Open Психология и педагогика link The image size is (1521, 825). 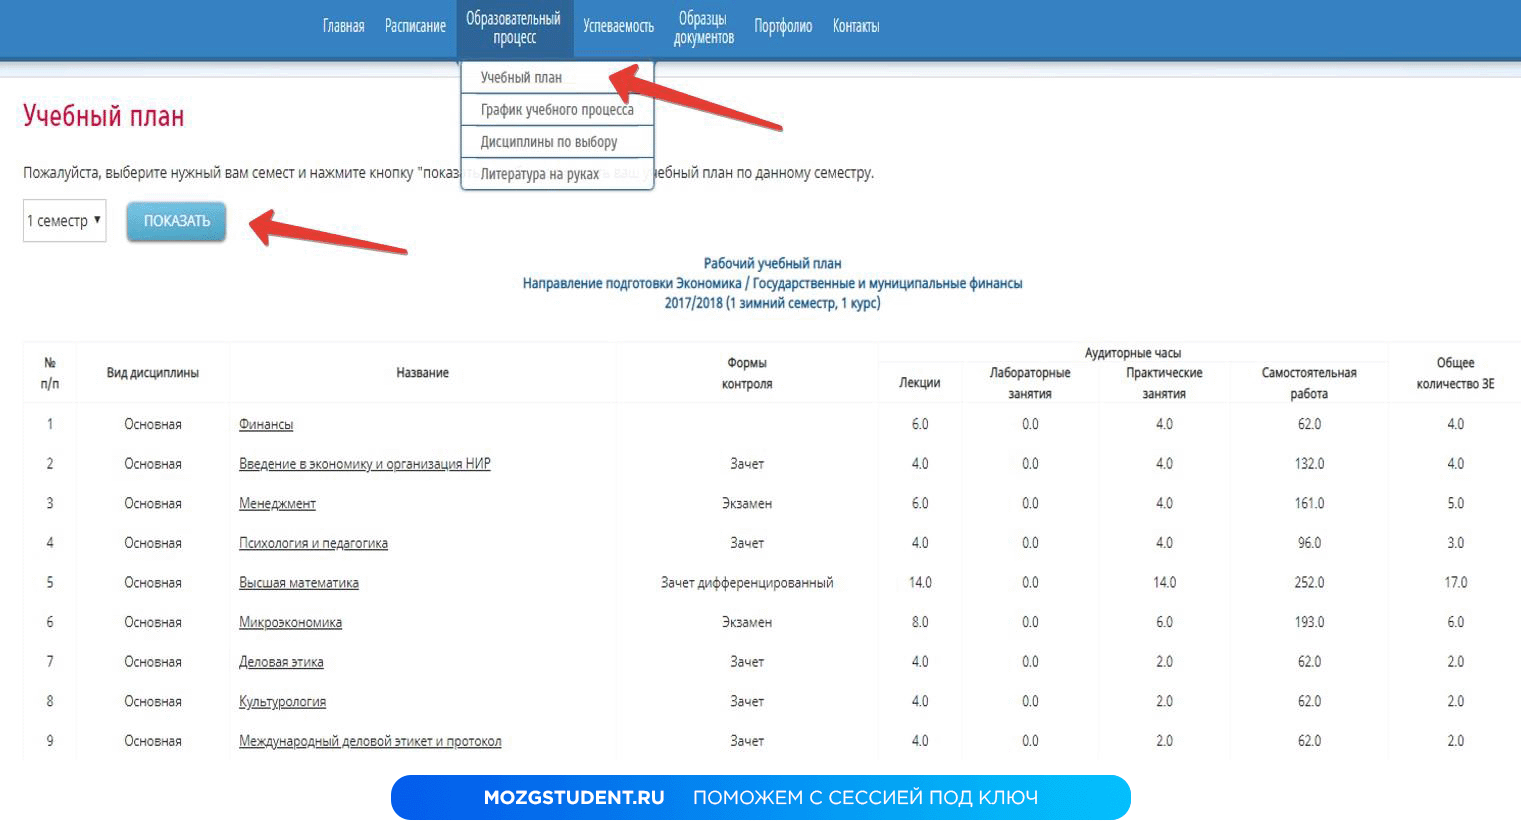[313, 543]
